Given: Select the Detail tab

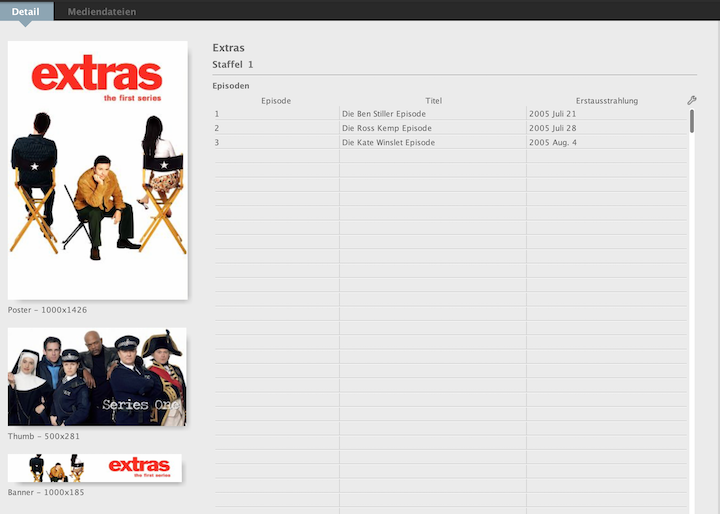Looking at the screenshot, I should click(26, 11).
